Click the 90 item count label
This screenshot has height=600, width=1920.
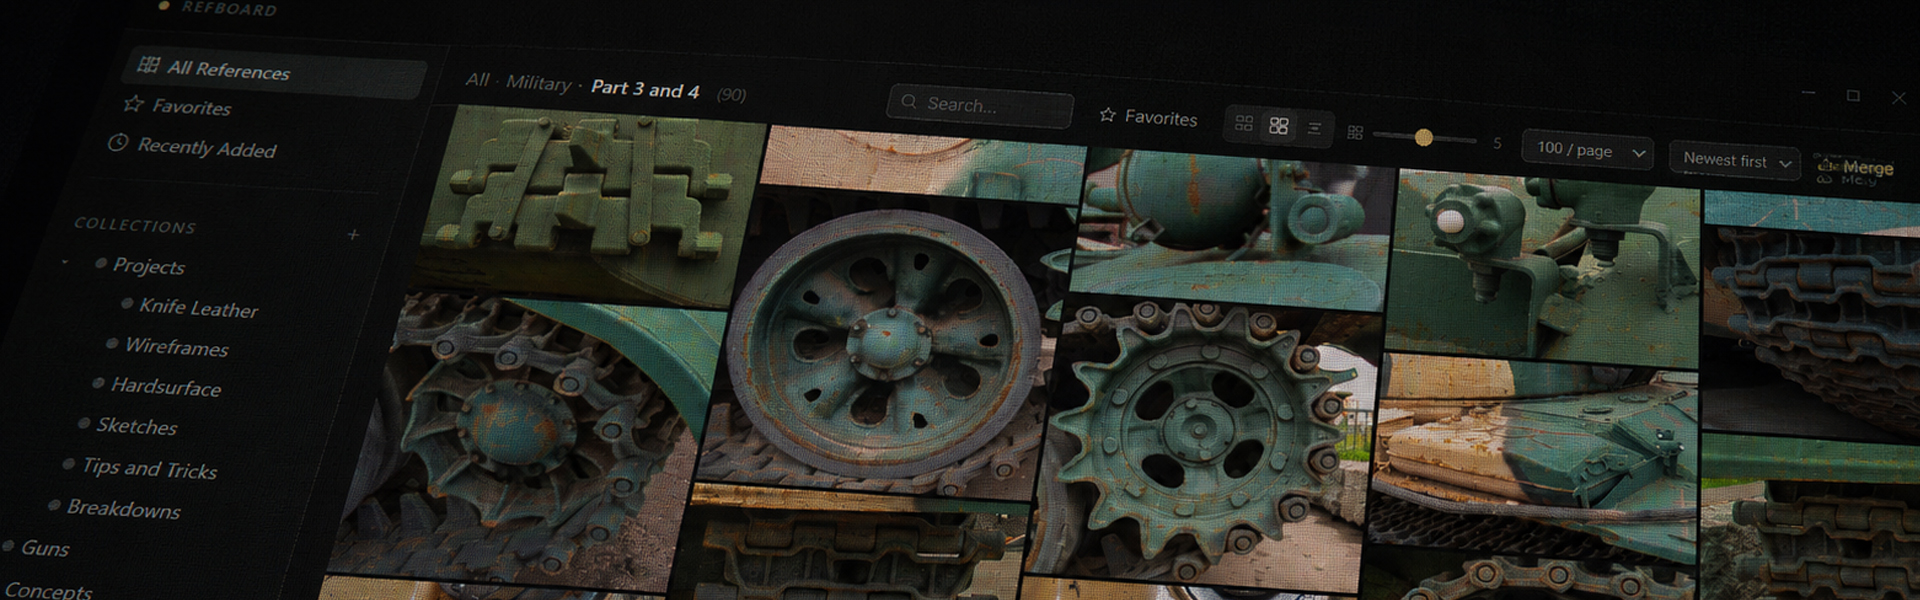(731, 95)
